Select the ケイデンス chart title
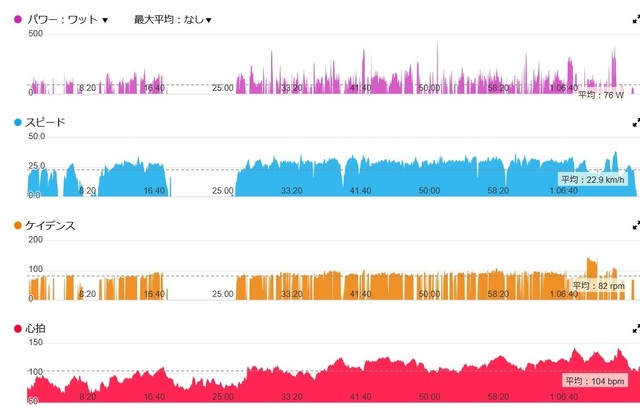640x415 pixels. (53, 226)
